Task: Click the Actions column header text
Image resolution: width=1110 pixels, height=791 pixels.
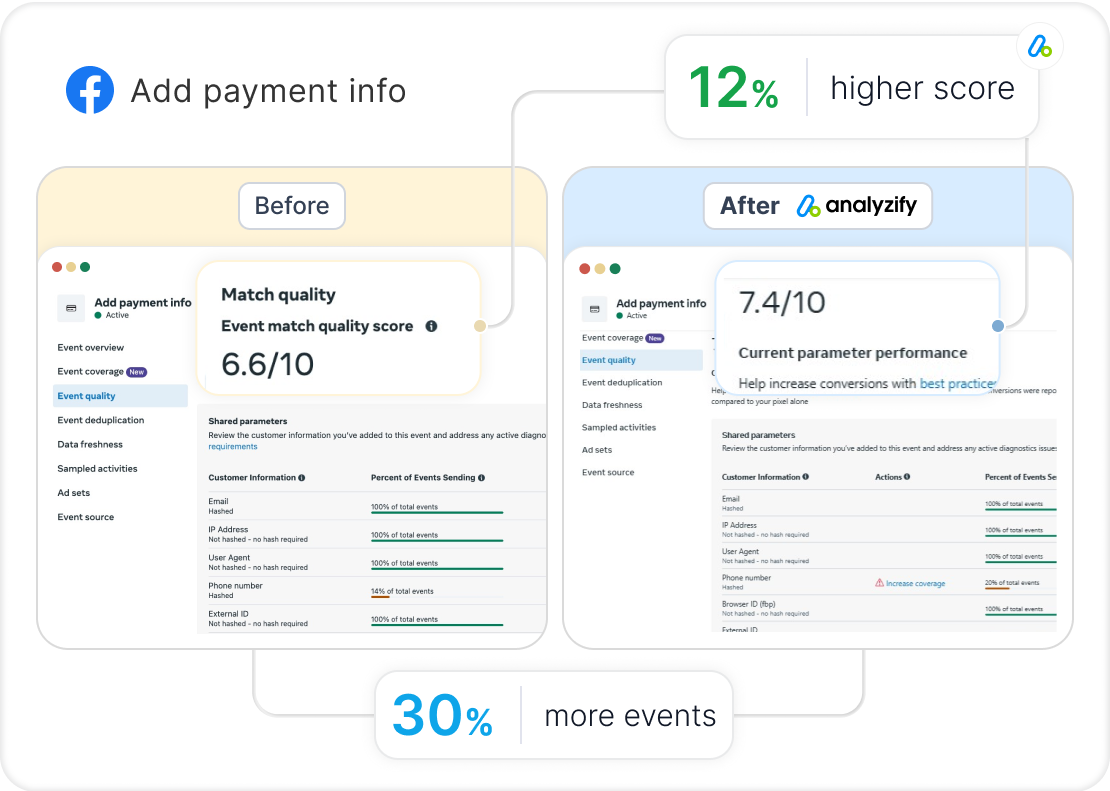Action: click(888, 477)
